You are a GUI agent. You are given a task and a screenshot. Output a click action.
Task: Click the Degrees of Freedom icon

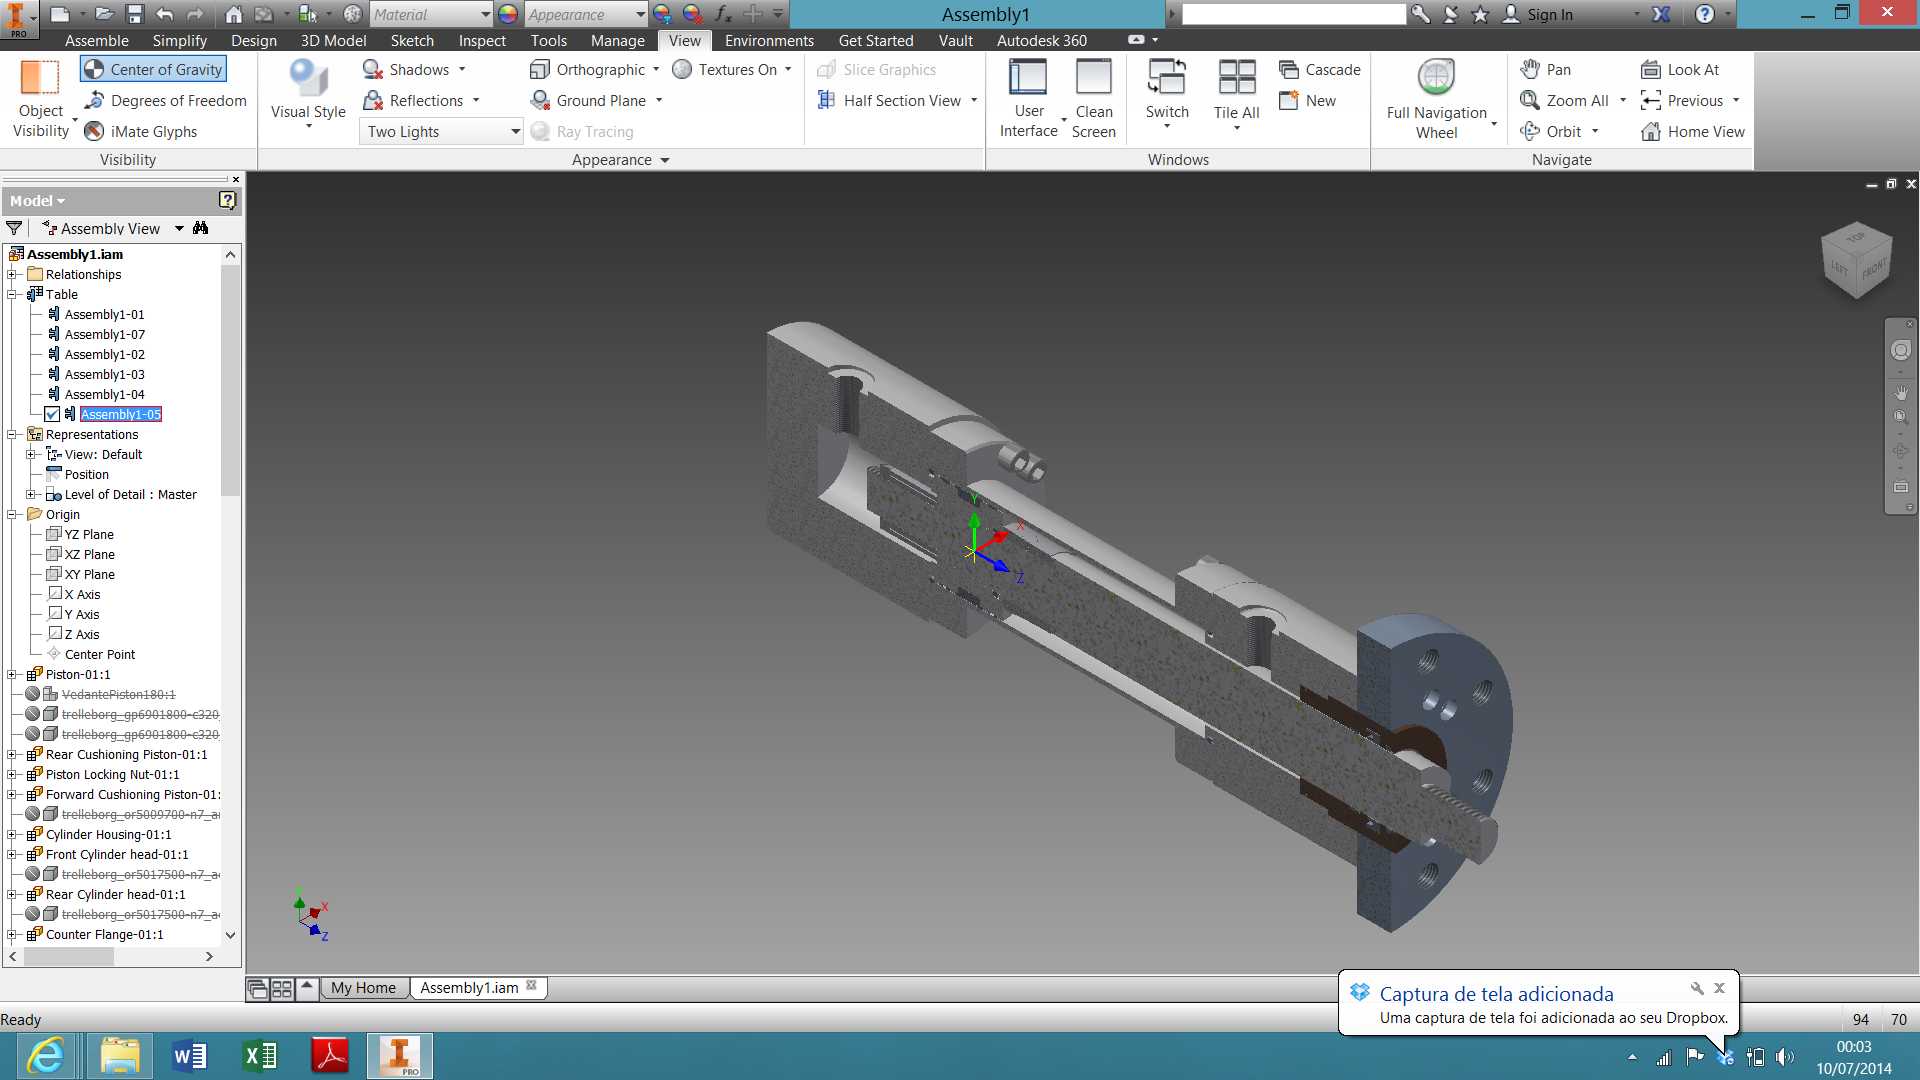pos(95,100)
